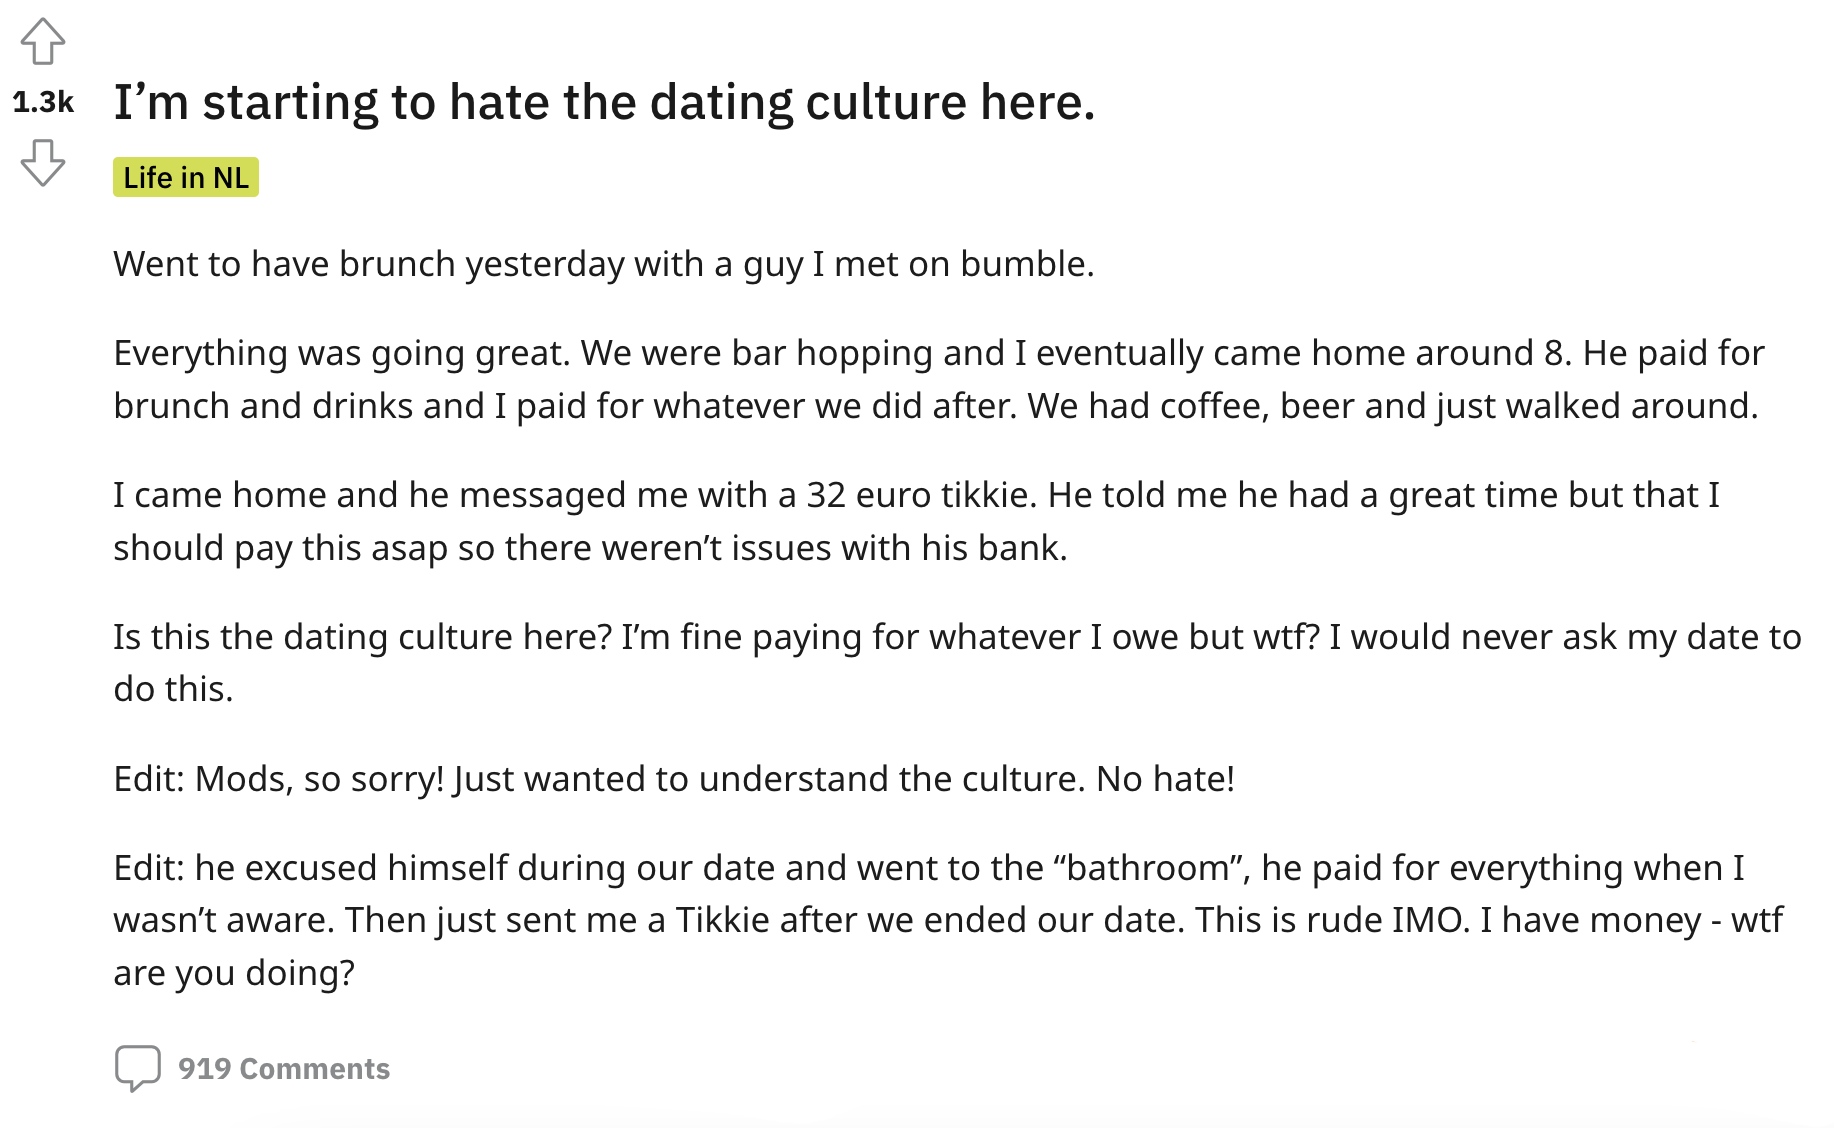Click the phrase "No hate!"
This screenshot has width=1834, height=1128.
coord(1165,779)
